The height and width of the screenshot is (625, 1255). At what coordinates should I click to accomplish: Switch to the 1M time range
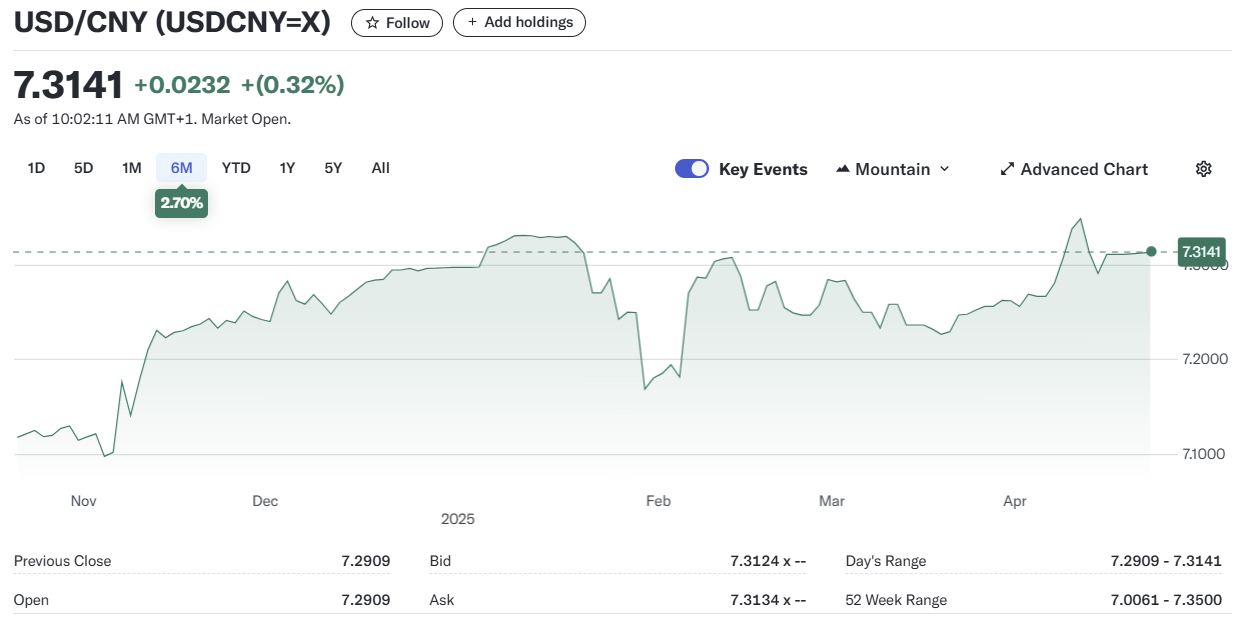131,168
